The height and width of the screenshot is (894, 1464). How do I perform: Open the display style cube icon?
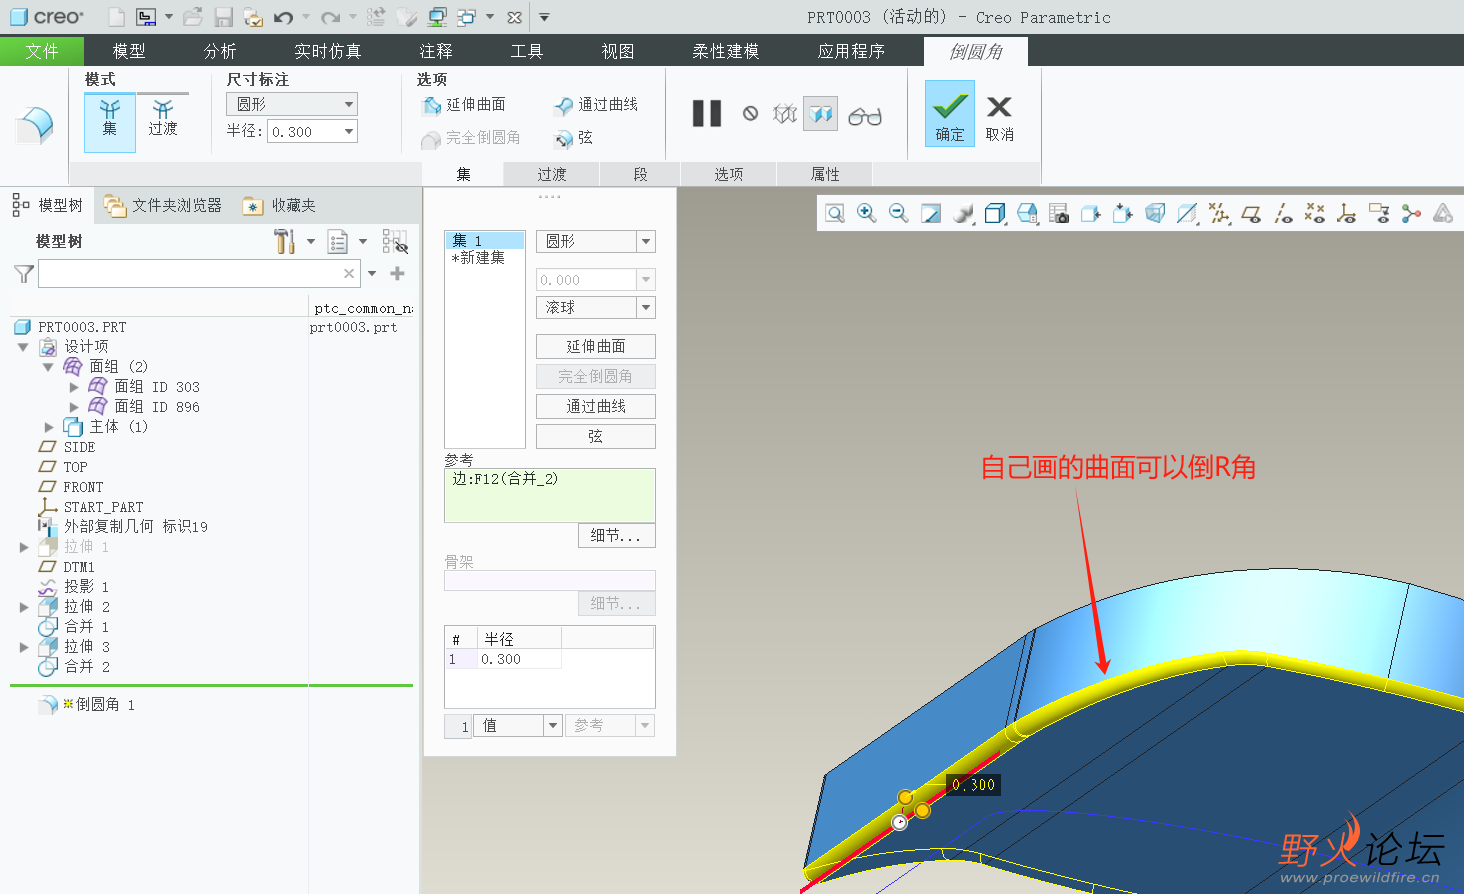[x=995, y=213]
